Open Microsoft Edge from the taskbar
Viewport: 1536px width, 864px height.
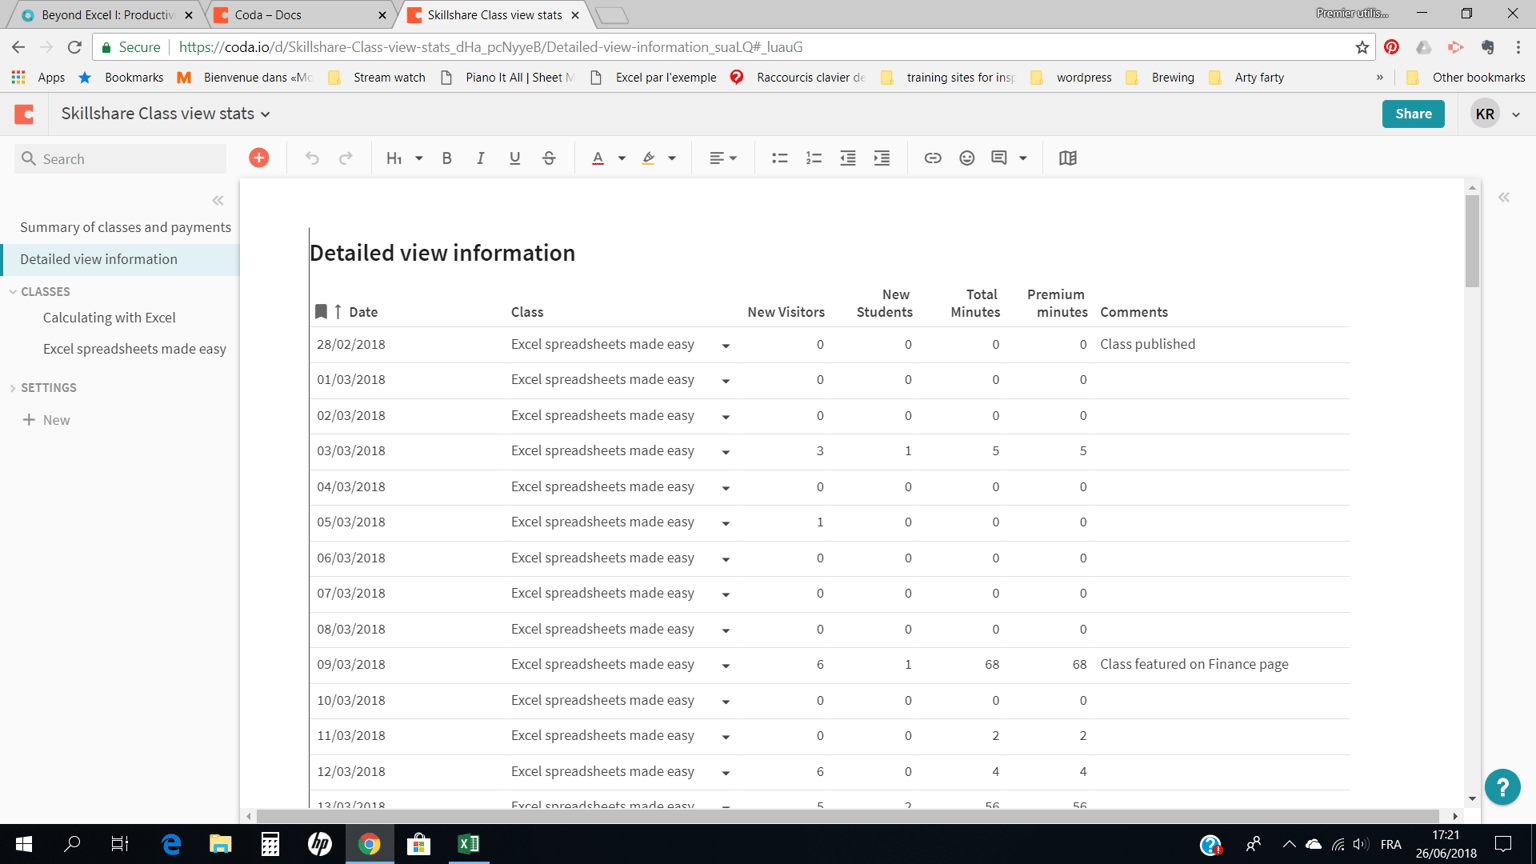(x=171, y=844)
